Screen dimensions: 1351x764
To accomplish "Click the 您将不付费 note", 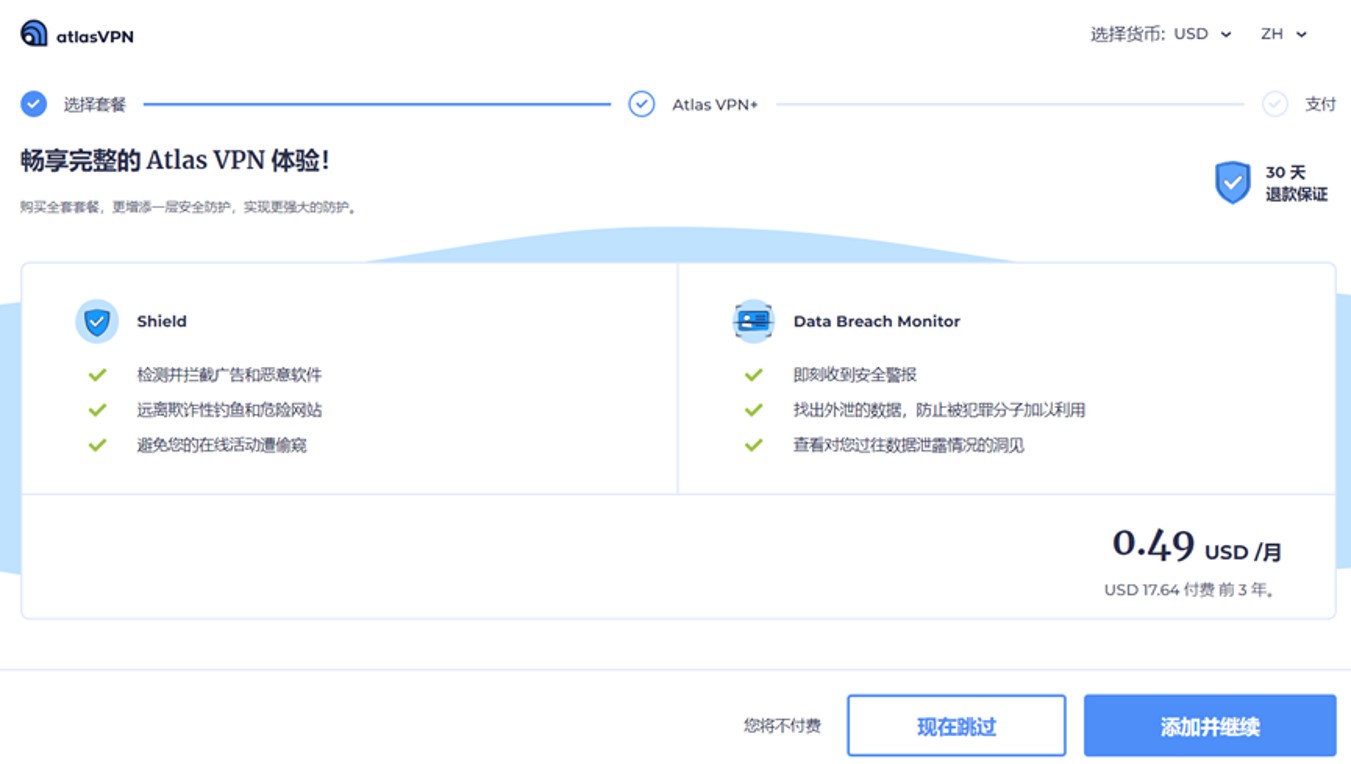I will click(x=782, y=726).
